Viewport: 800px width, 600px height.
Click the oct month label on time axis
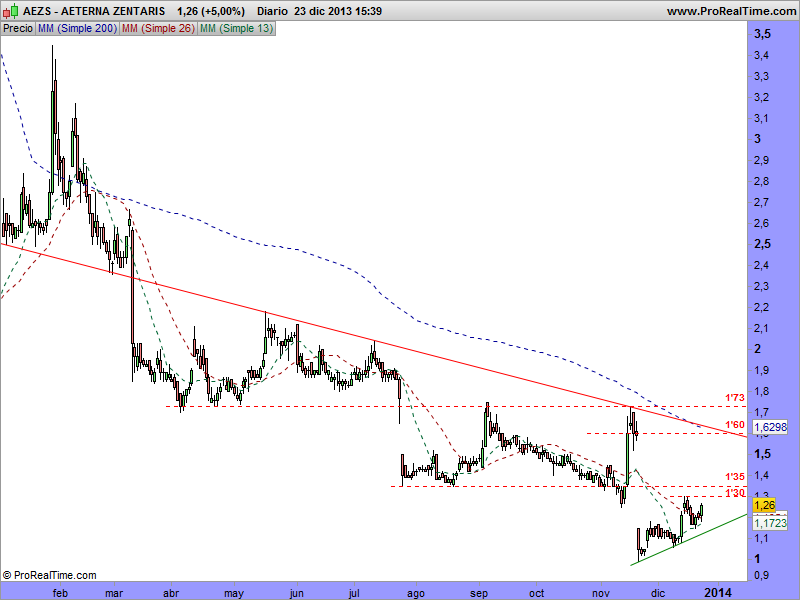point(537,593)
